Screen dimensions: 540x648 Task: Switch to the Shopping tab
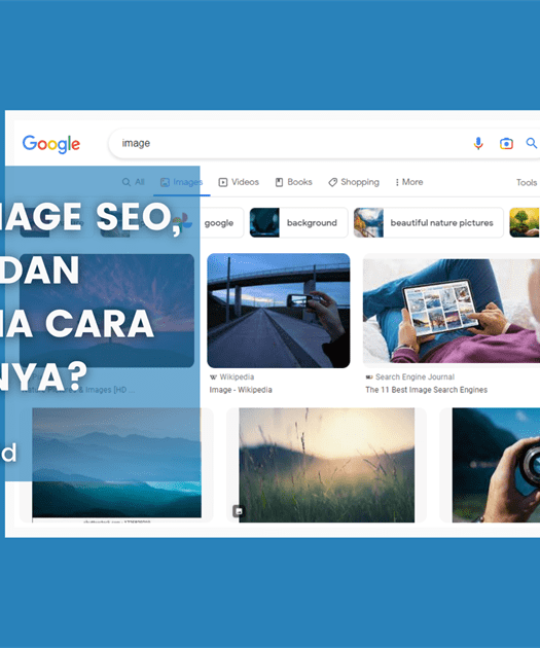pos(353,182)
